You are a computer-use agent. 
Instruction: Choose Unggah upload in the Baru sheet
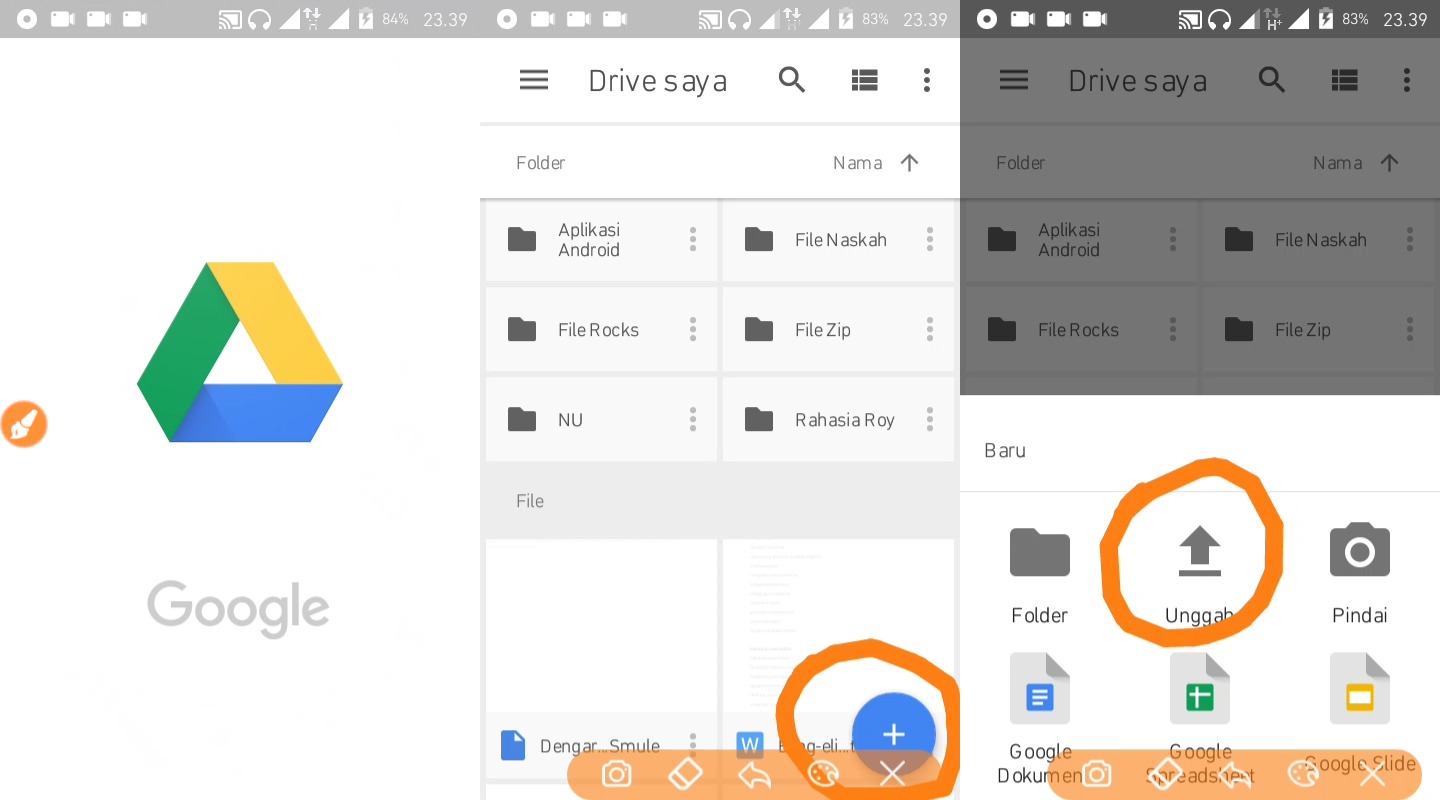coord(1200,574)
